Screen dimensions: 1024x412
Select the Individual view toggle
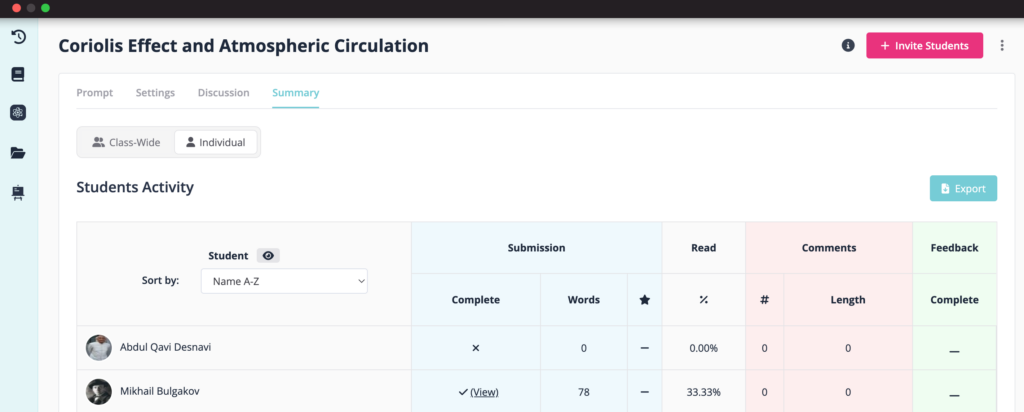coord(216,142)
